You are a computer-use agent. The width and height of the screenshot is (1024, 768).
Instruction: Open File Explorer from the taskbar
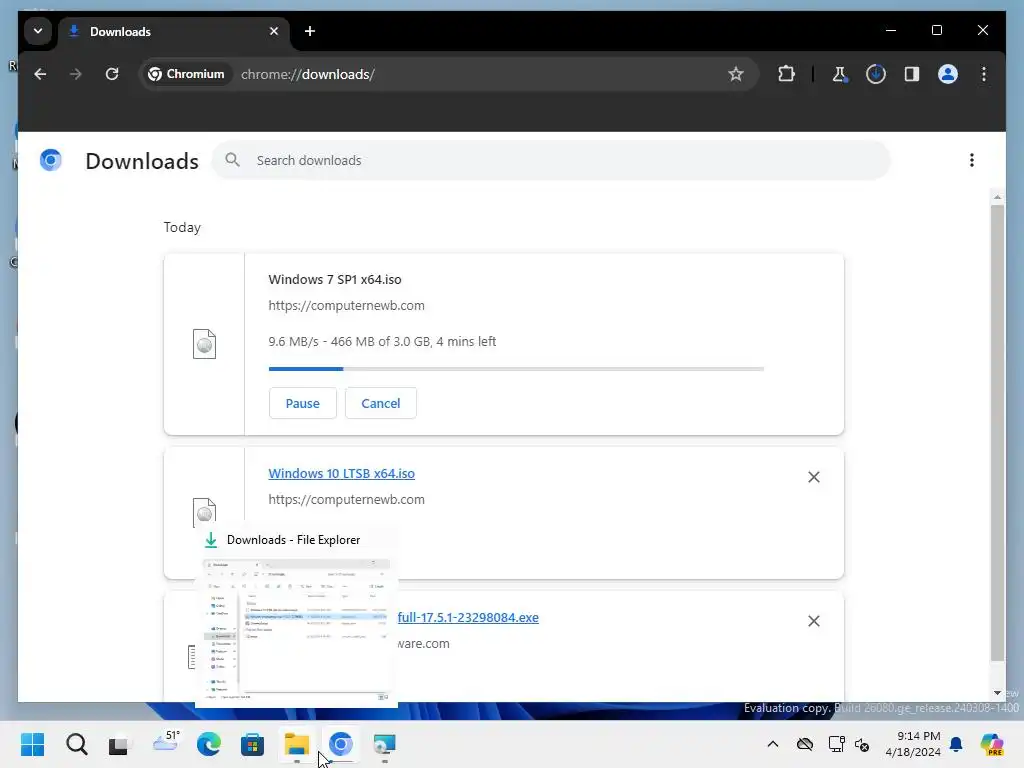pos(296,744)
